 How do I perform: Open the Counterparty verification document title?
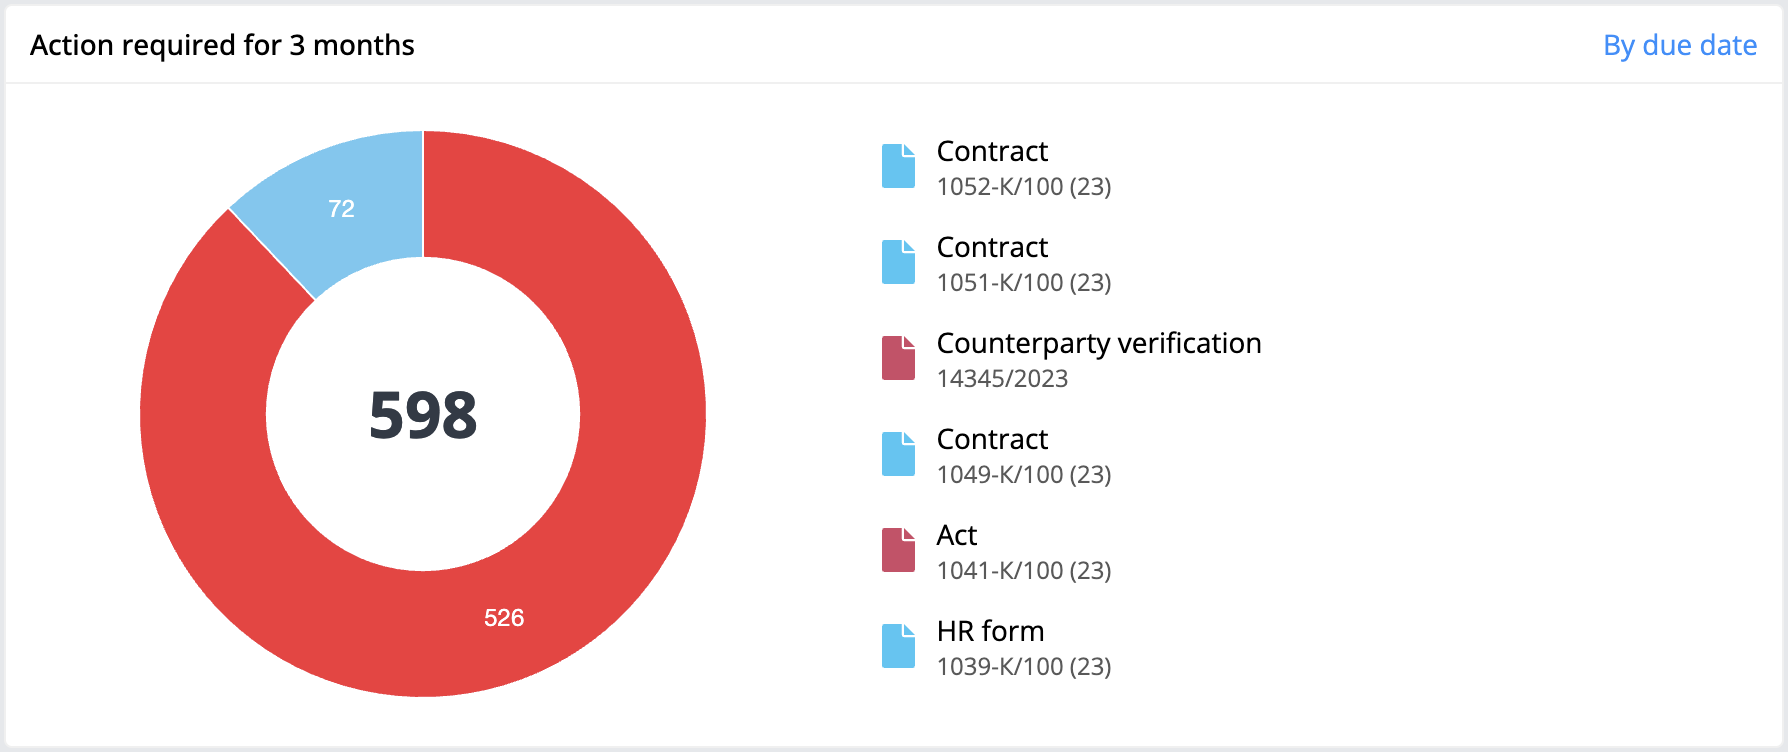click(x=1099, y=343)
